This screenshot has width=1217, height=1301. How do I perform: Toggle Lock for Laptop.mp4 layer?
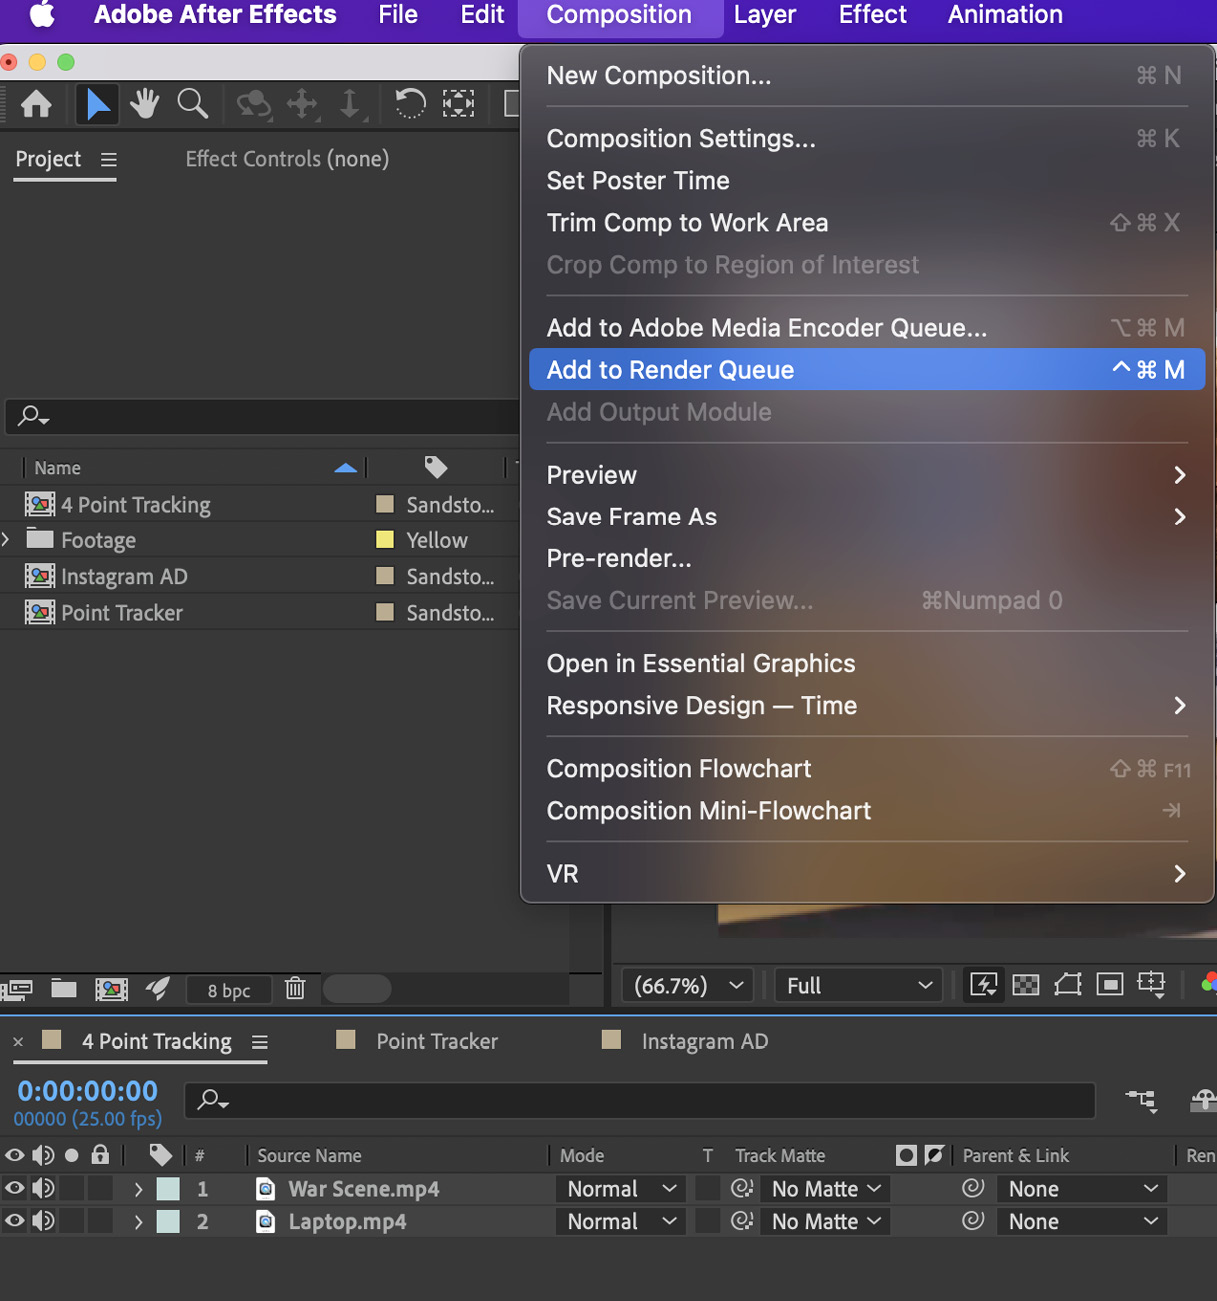[x=99, y=1221]
